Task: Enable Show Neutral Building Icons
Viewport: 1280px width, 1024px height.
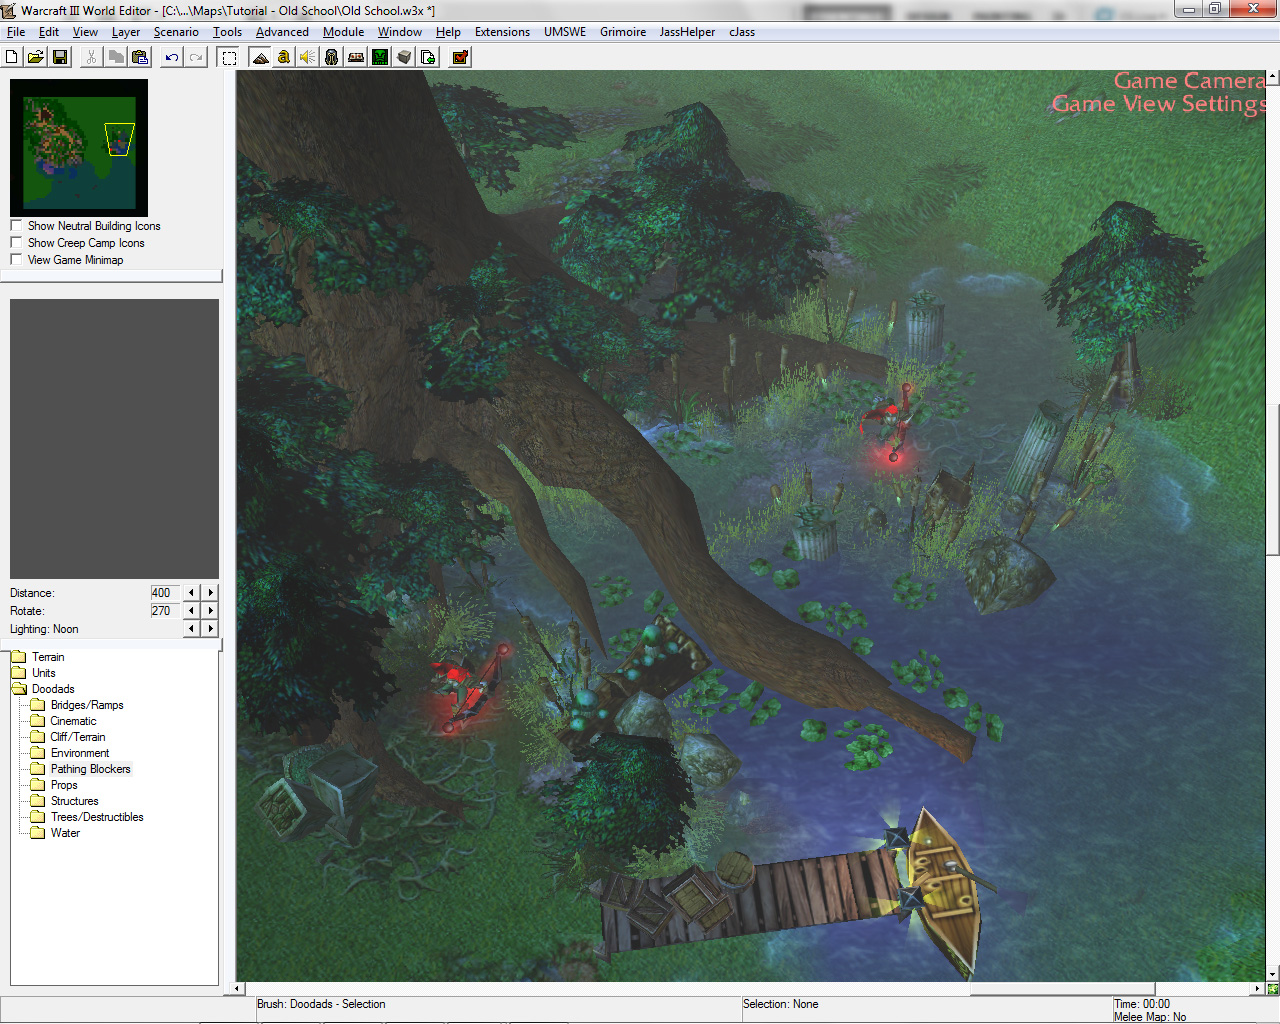Action: (16, 226)
